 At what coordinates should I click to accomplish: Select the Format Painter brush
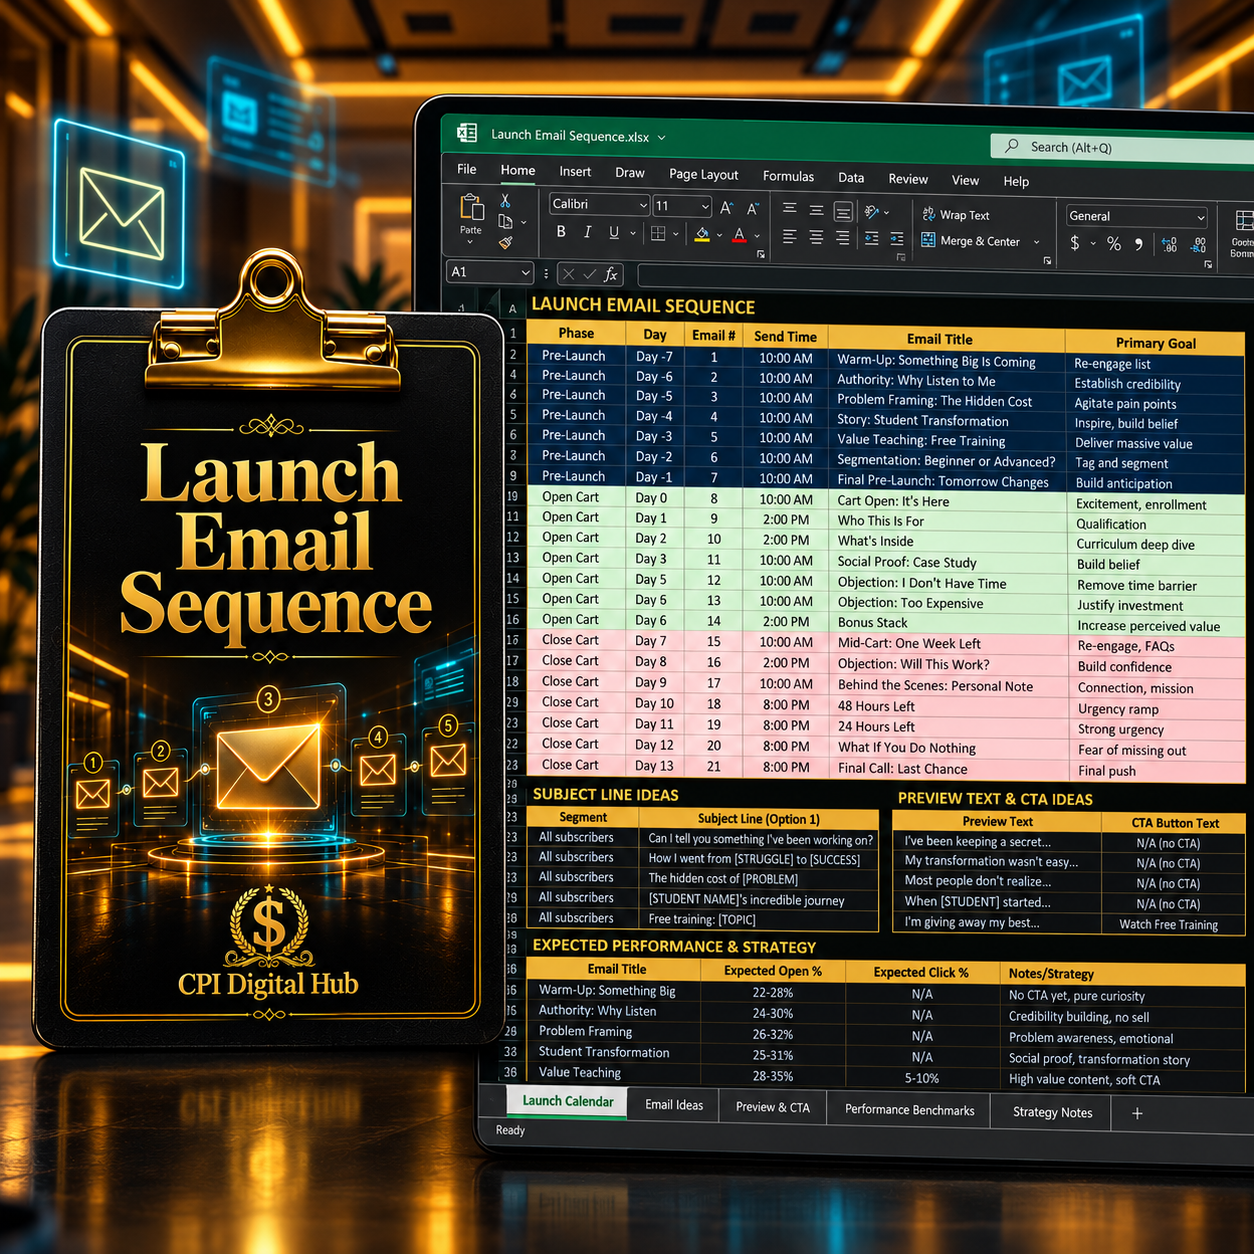(506, 241)
